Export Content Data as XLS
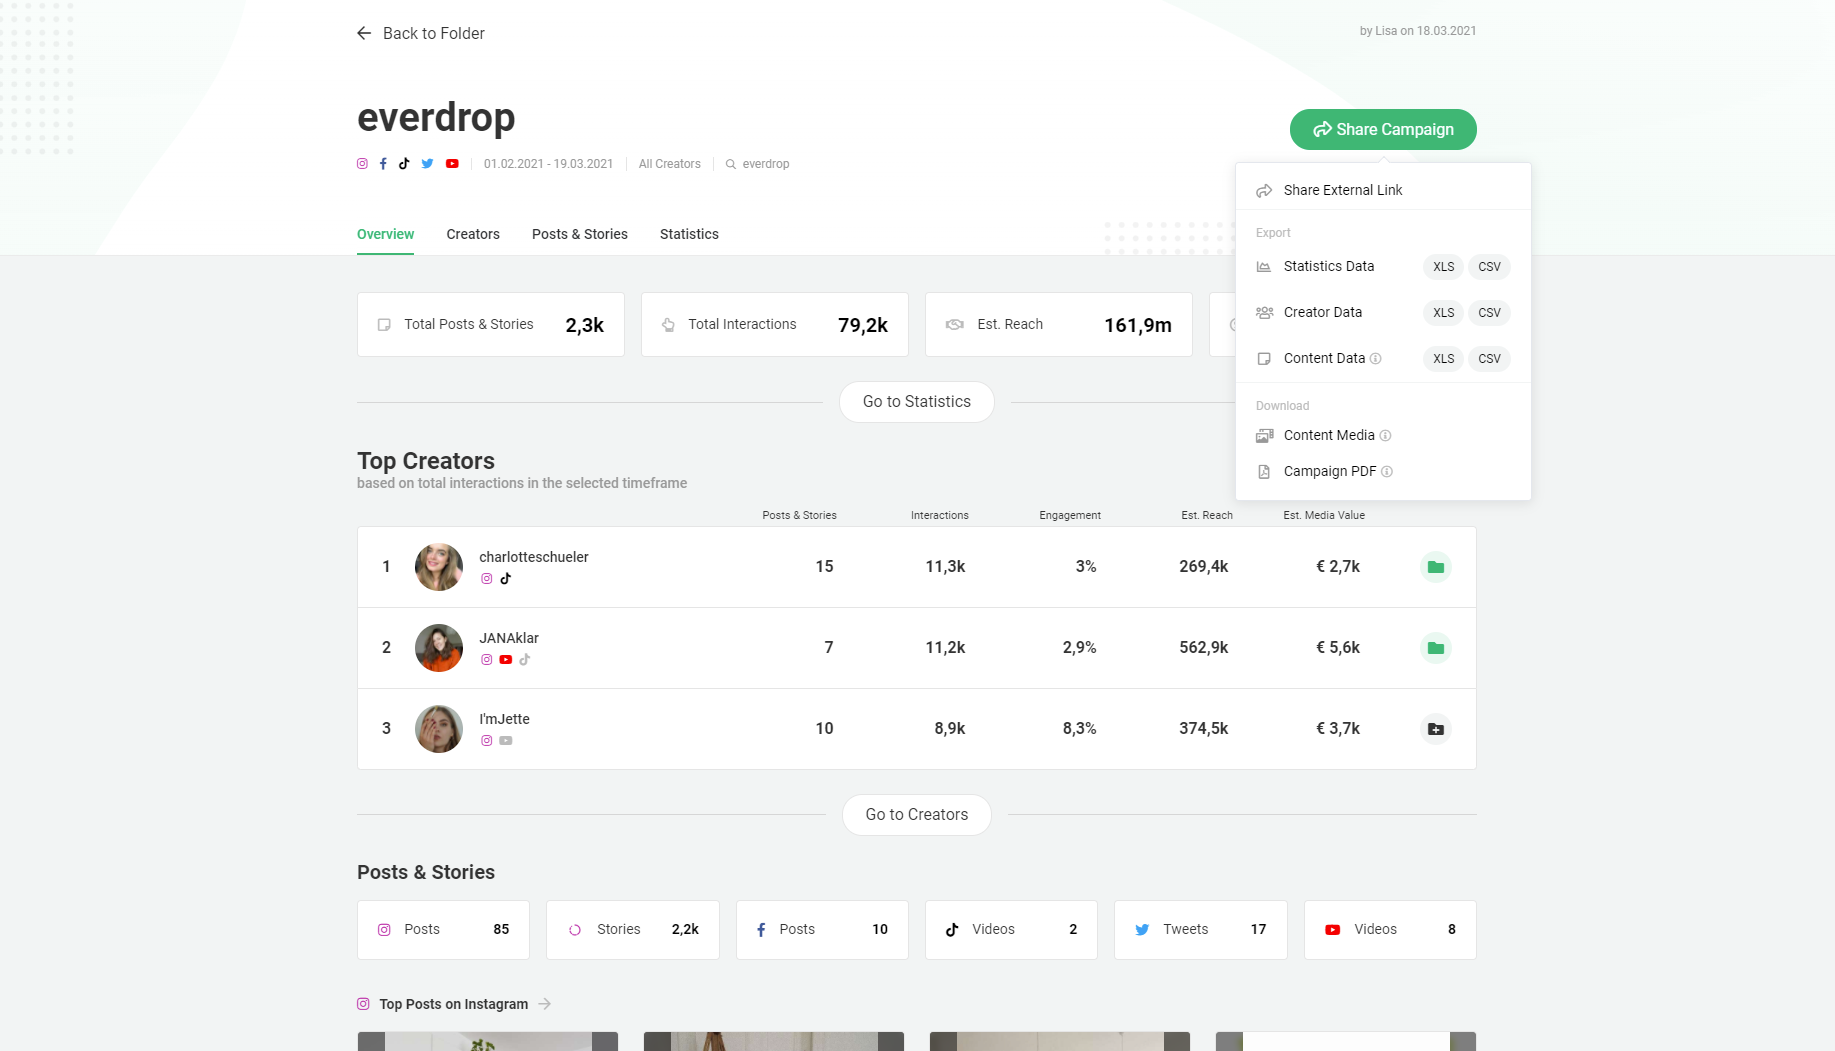The image size is (1835, 1051). (x=1444, y=359)
